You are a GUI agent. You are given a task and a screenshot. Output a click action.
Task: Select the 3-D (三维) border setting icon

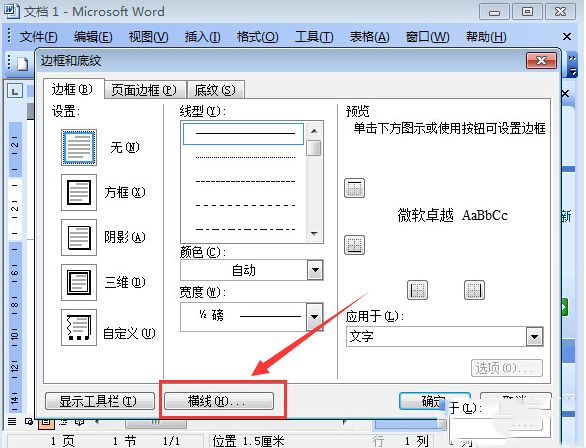(79, 282)
